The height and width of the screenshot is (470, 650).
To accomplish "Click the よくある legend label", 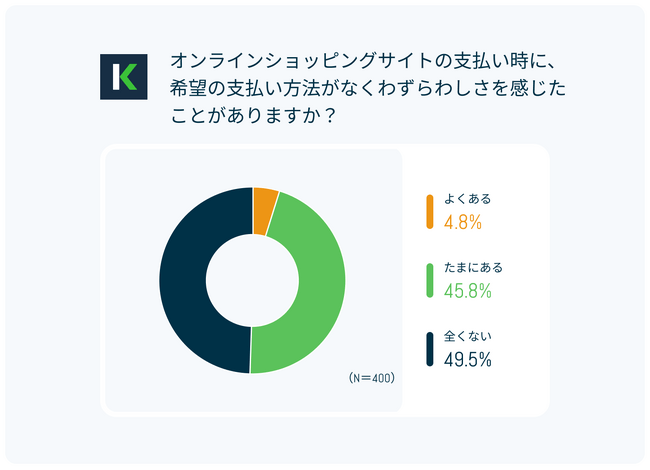I will (x=468, y=199).
